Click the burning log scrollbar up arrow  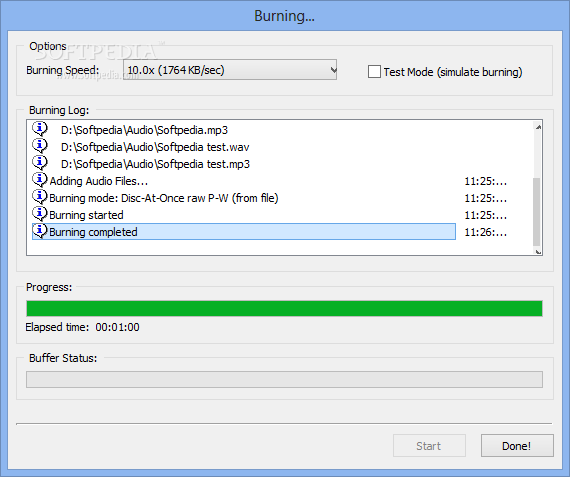coord(538,127)
